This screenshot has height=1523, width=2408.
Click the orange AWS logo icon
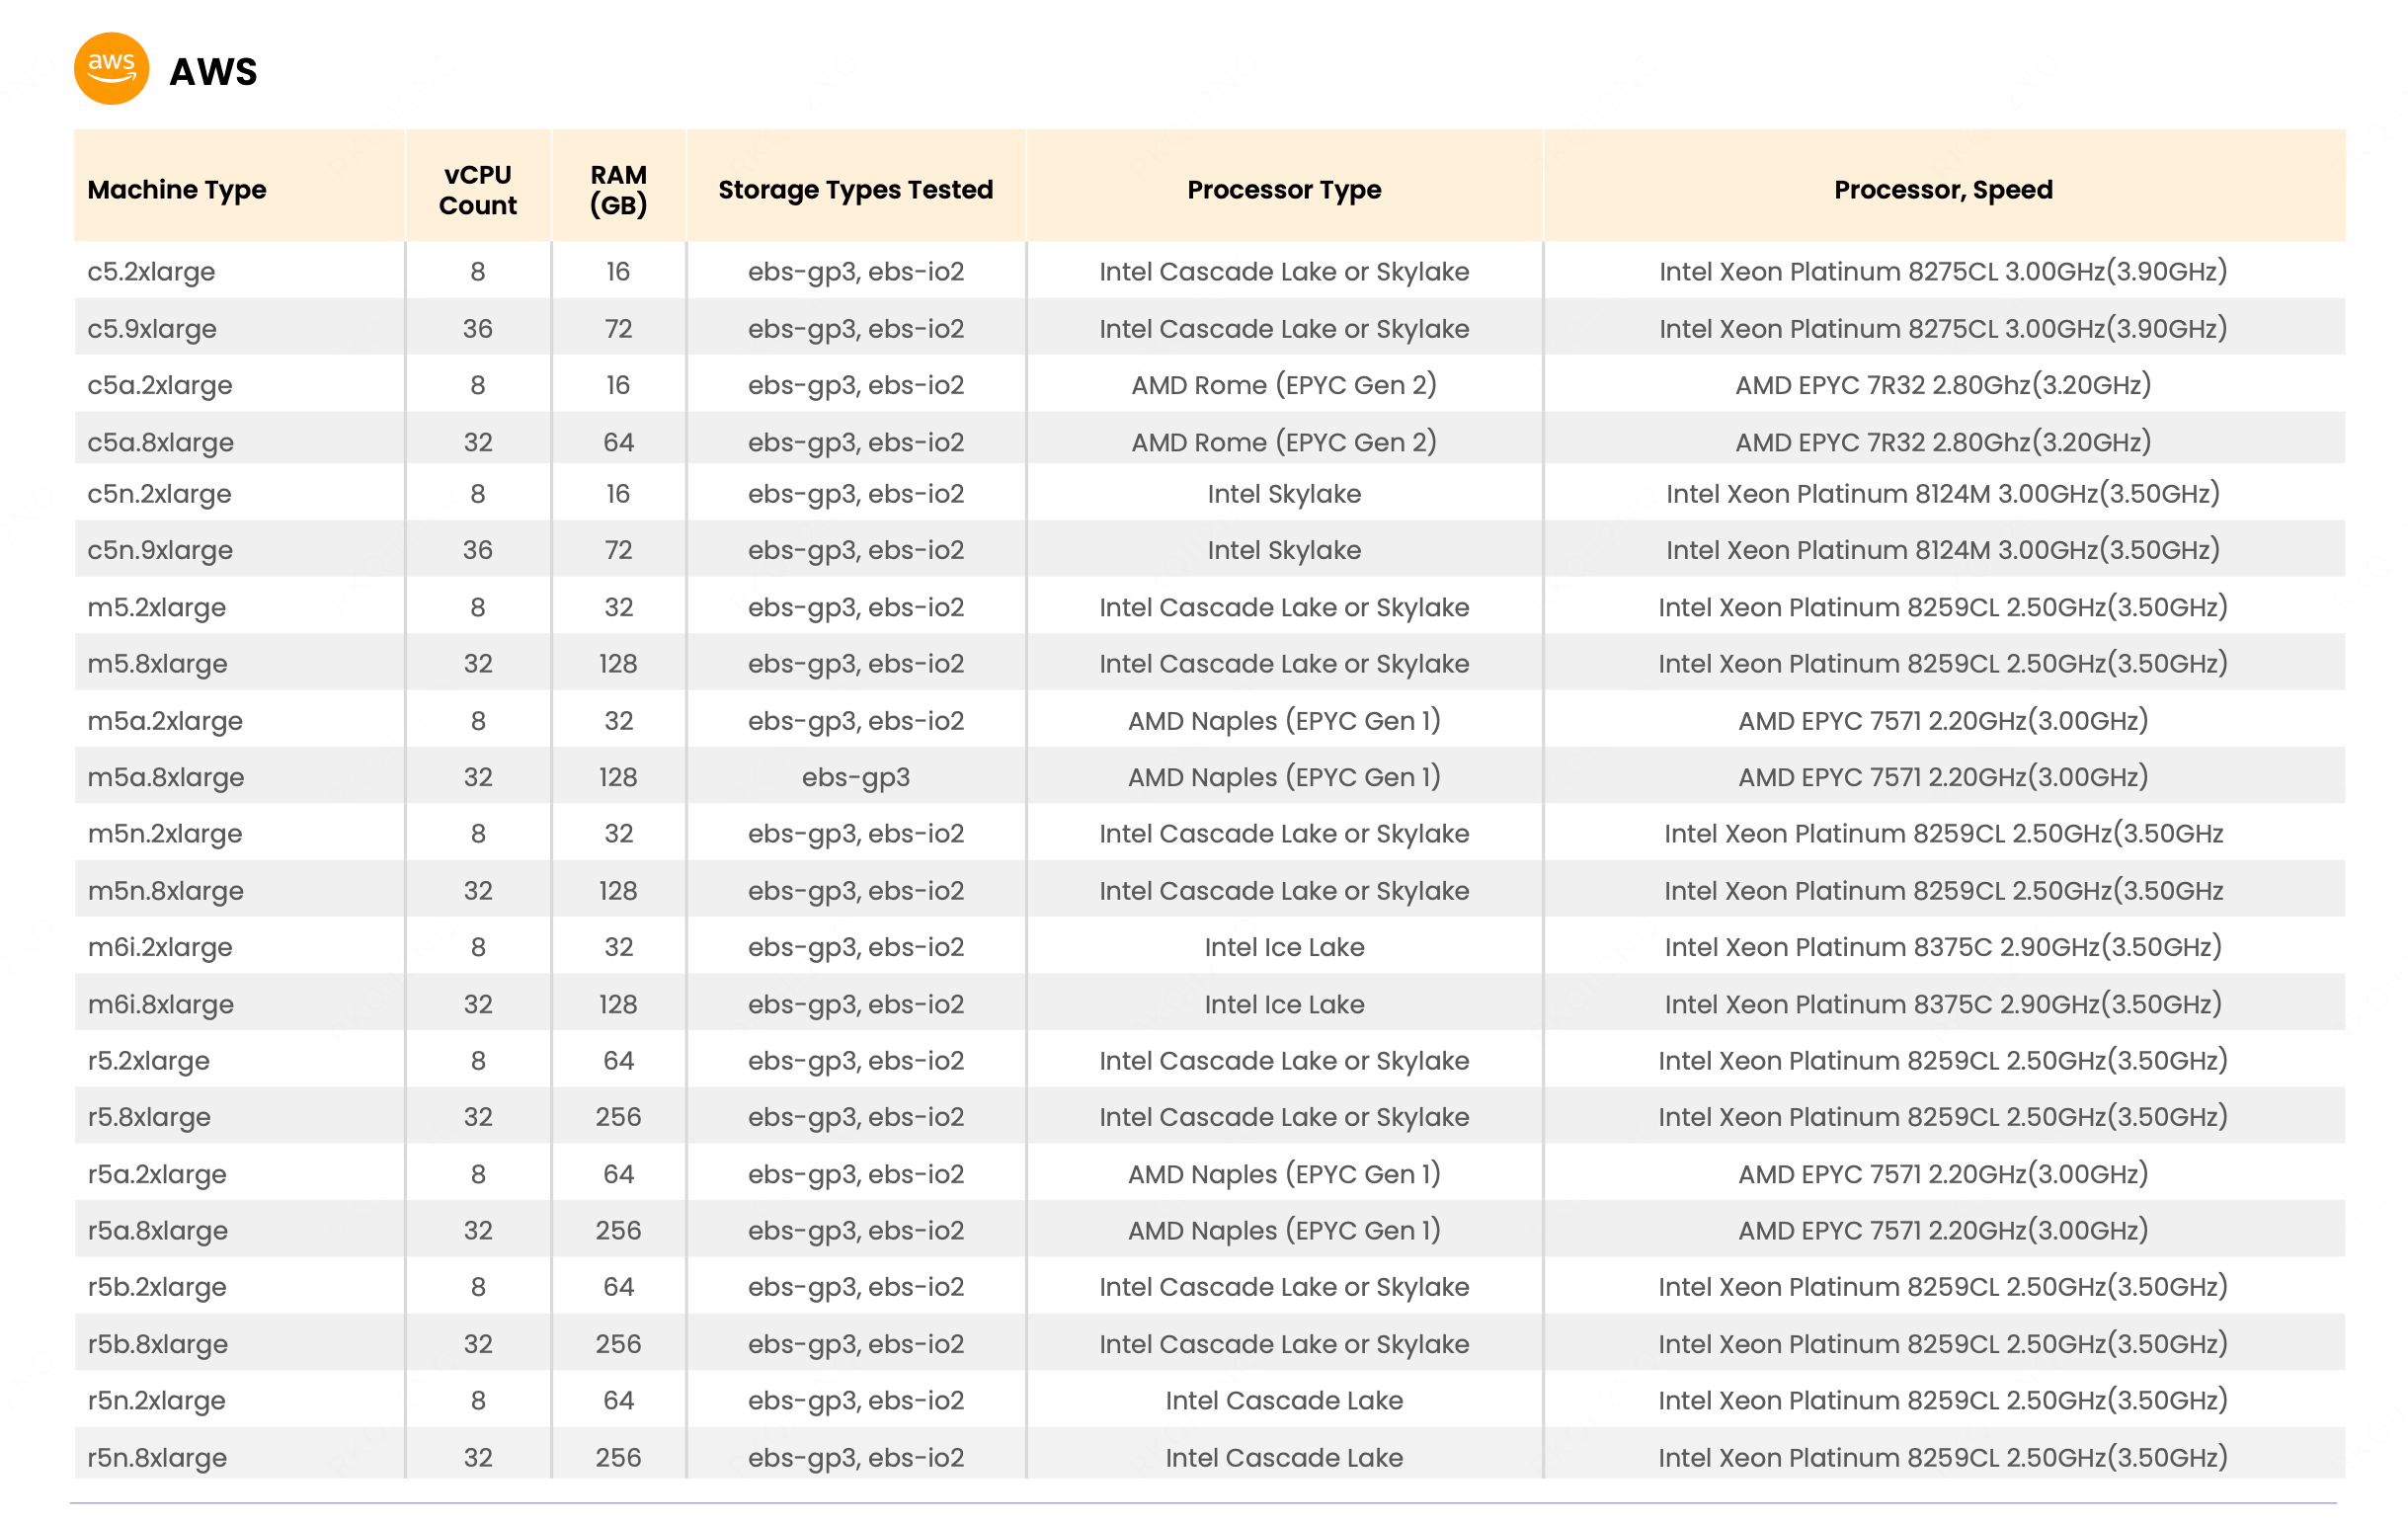click(111, 69)
